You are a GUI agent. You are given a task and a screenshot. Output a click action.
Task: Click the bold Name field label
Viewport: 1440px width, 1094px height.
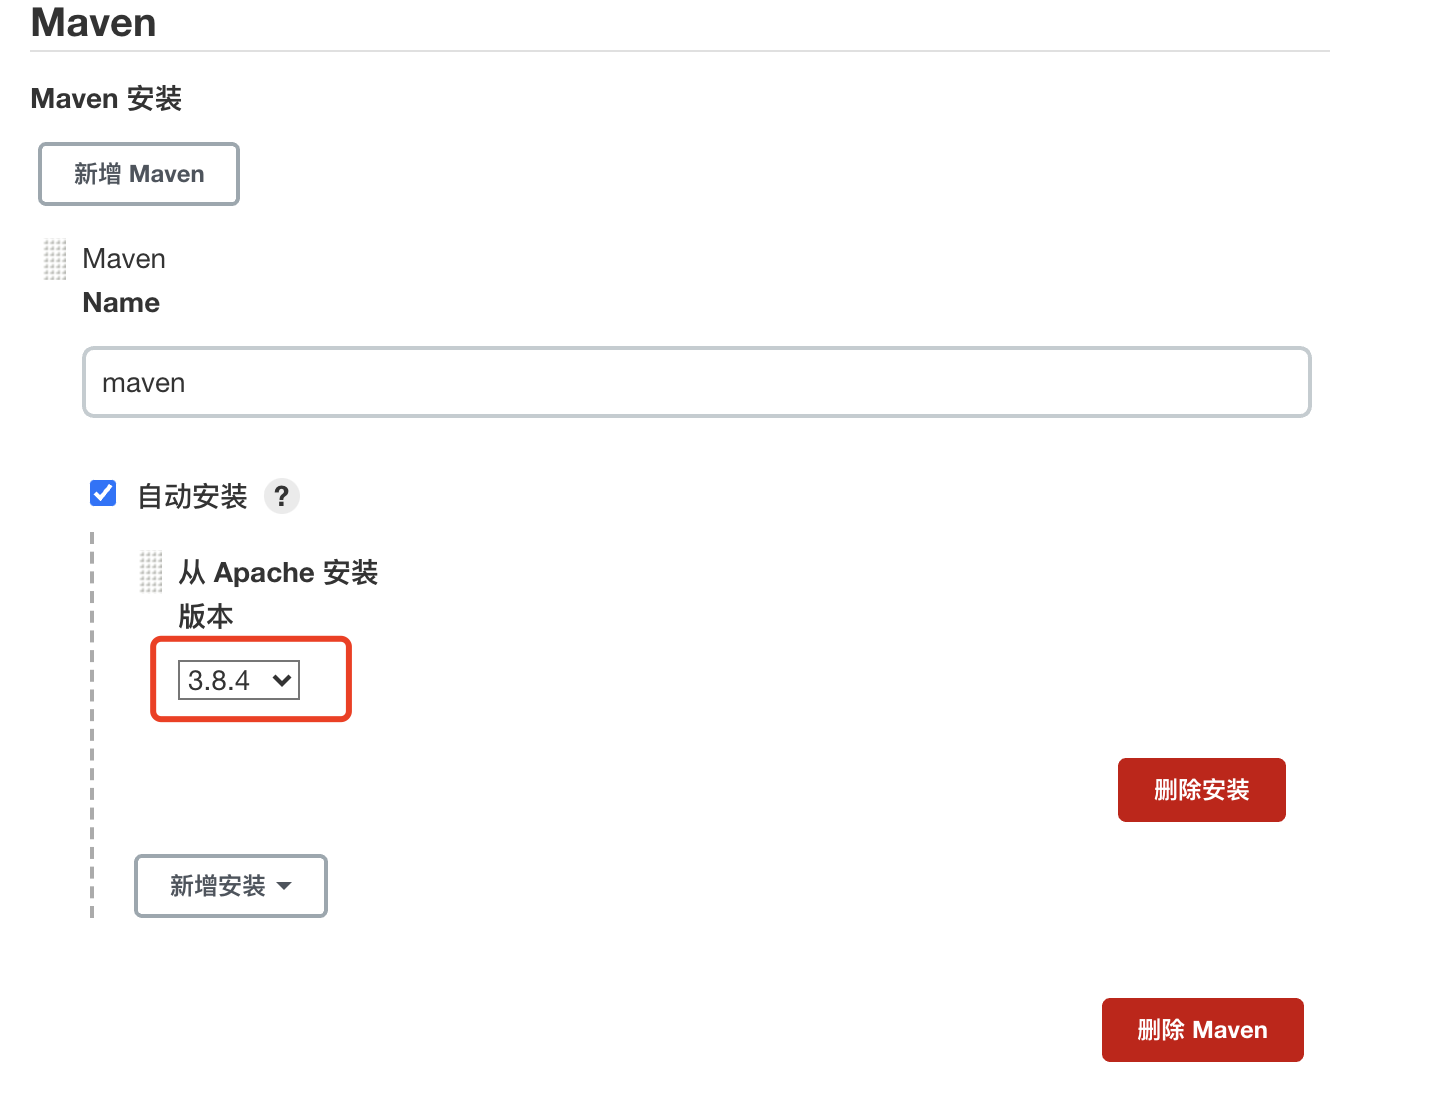point(121,303)
